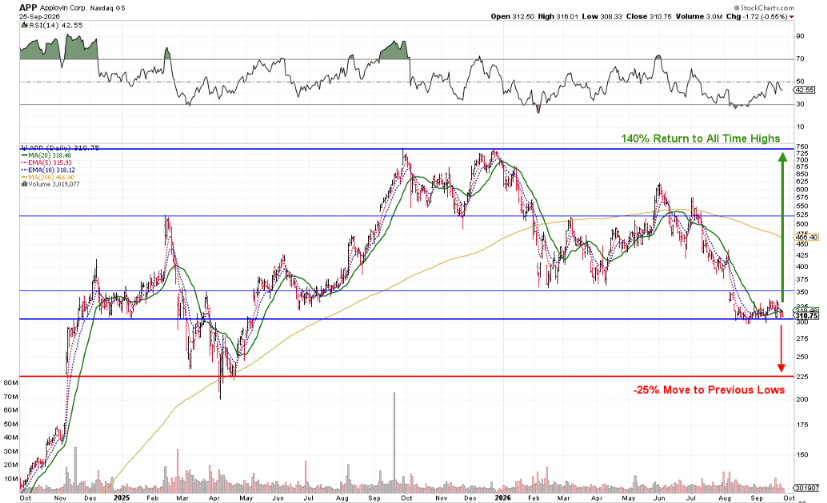This screenshot has height=503, width=827.
Task: Click the red down-triangle beside Chg
Action: [x=792, y=17]
